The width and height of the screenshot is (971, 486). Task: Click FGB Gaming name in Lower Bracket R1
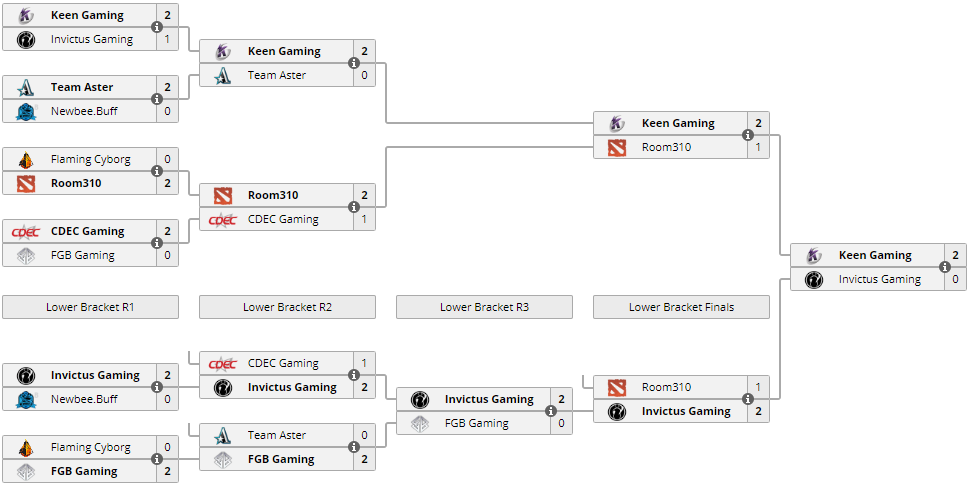click(x=84, y=471)
